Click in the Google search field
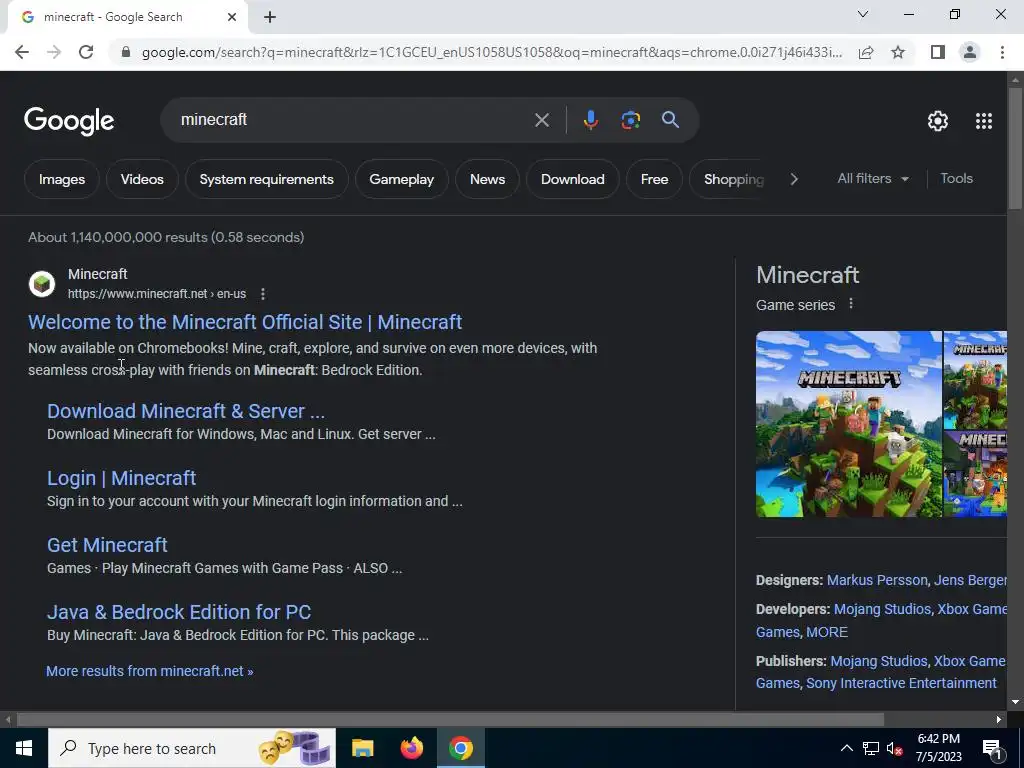The image size is (1024, 768). 353,120
